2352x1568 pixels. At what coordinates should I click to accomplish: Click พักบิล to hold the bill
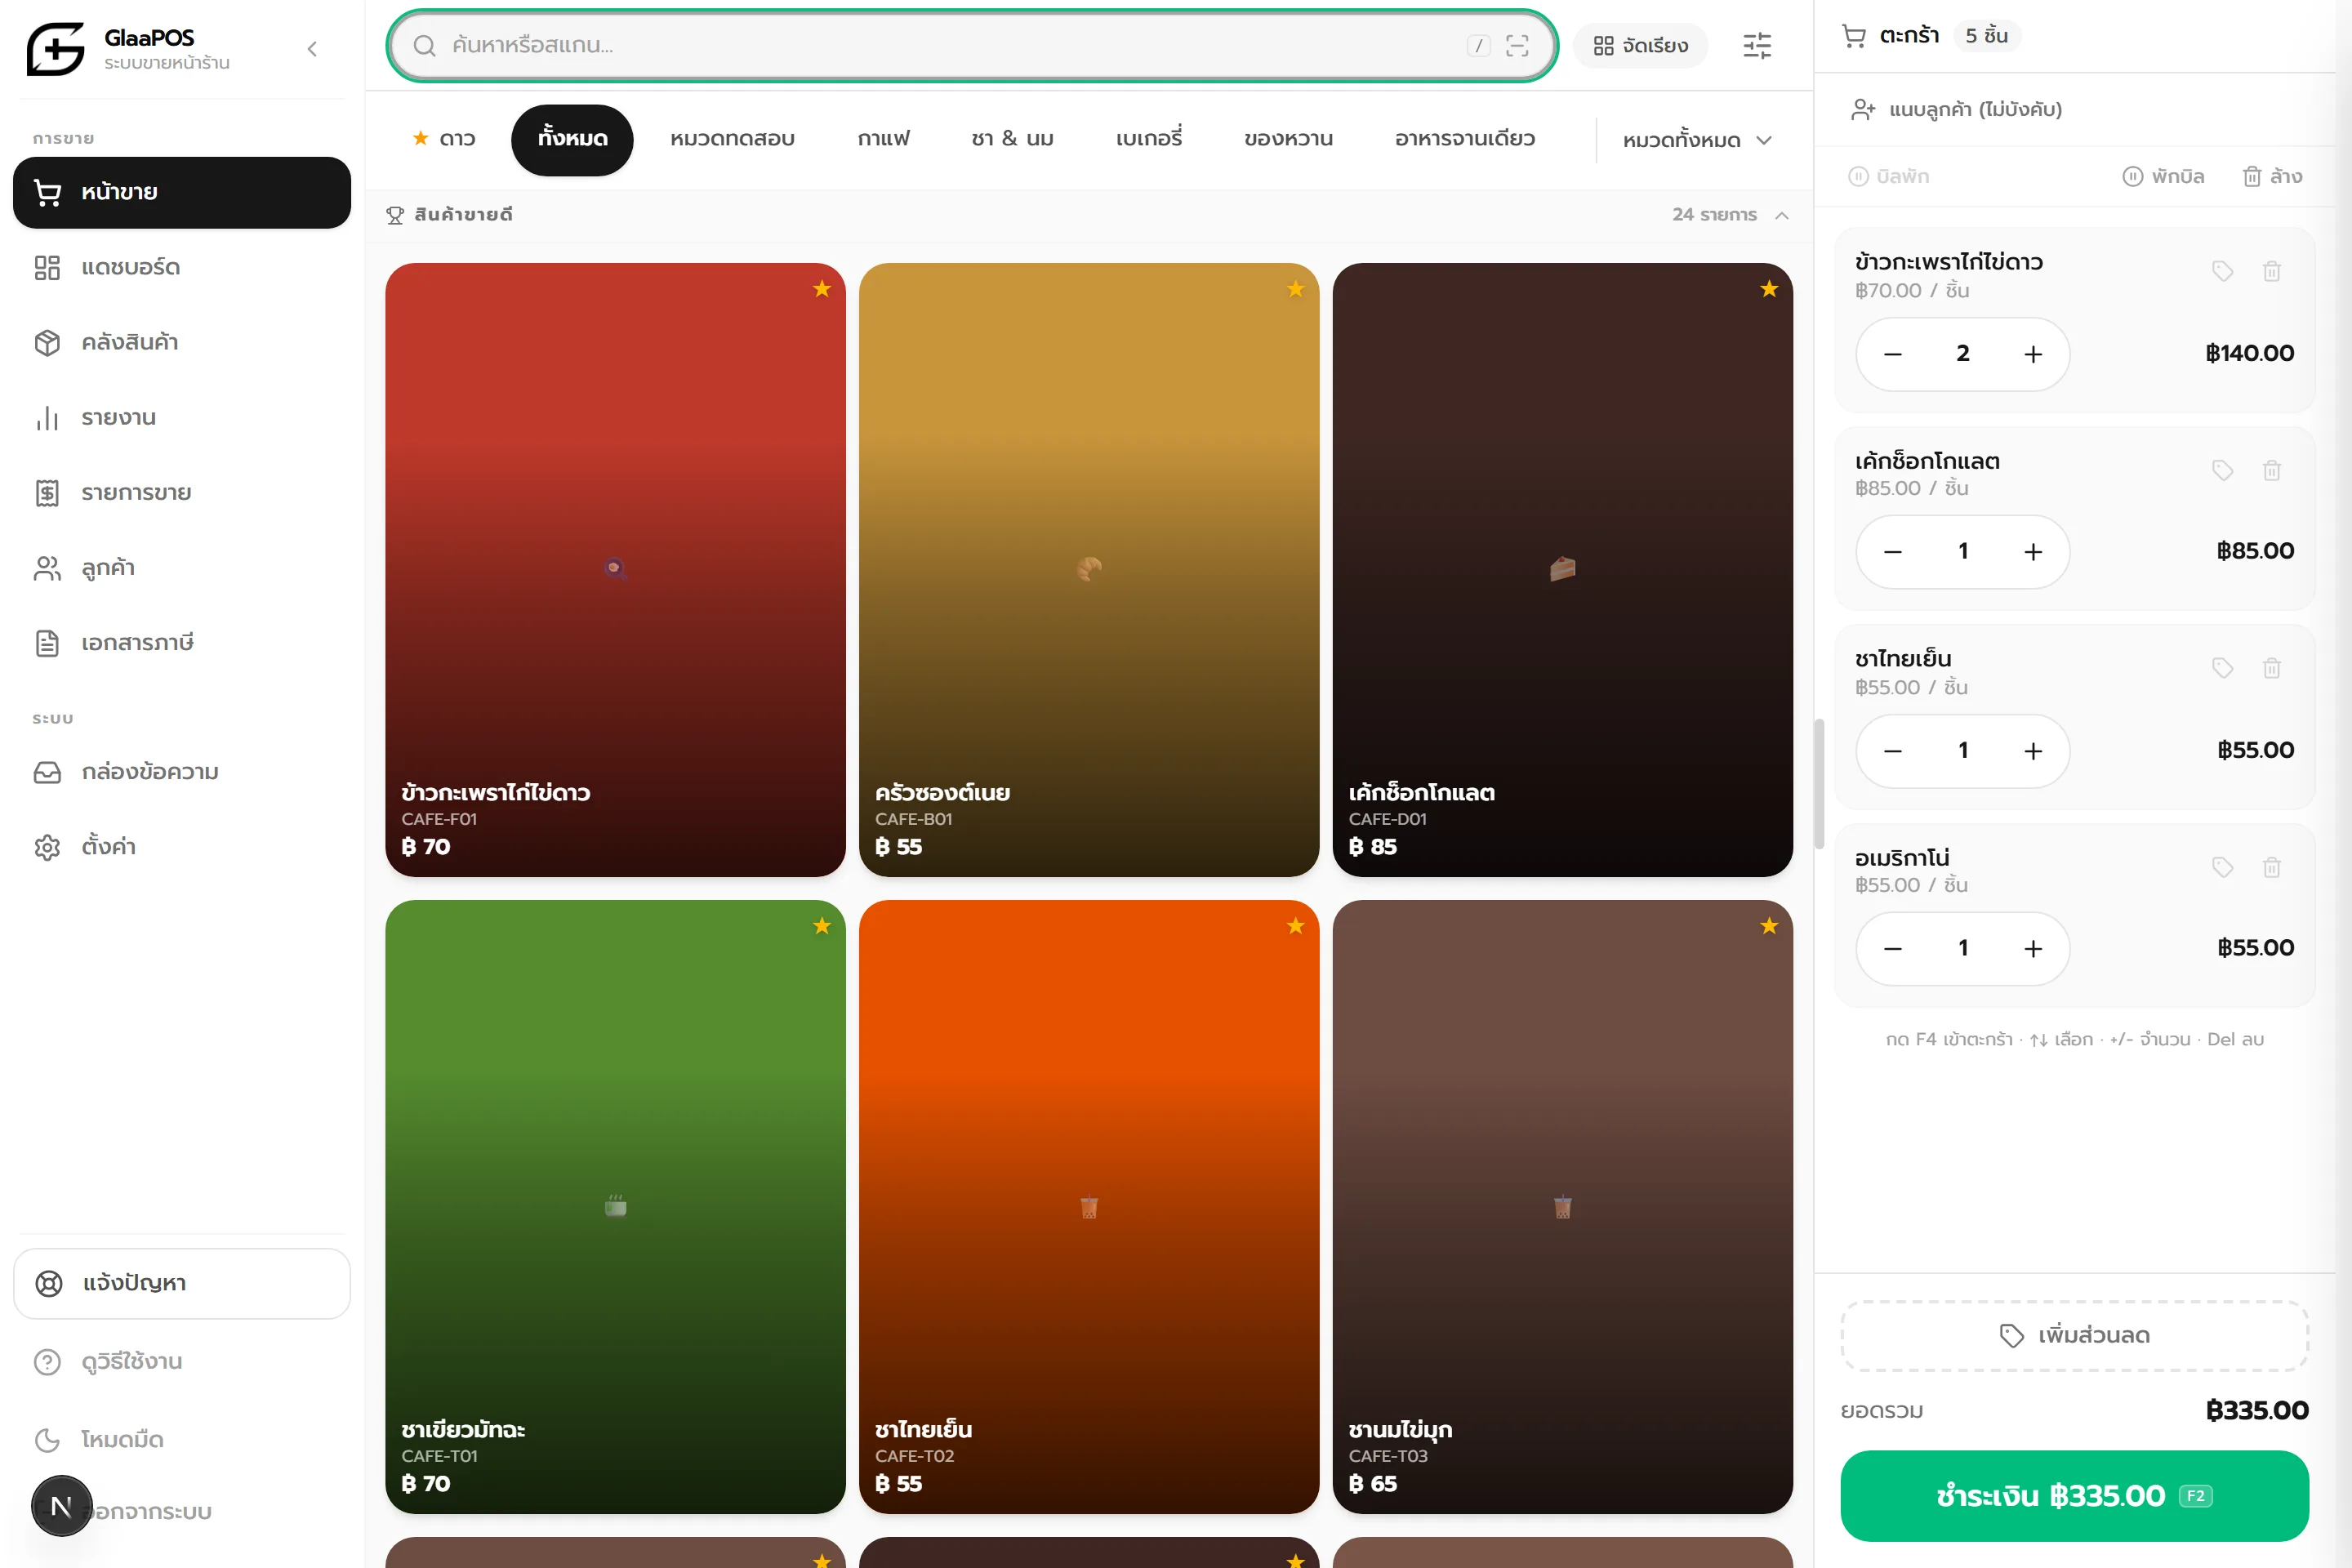pyautogui.click(x=2163, y=176)
